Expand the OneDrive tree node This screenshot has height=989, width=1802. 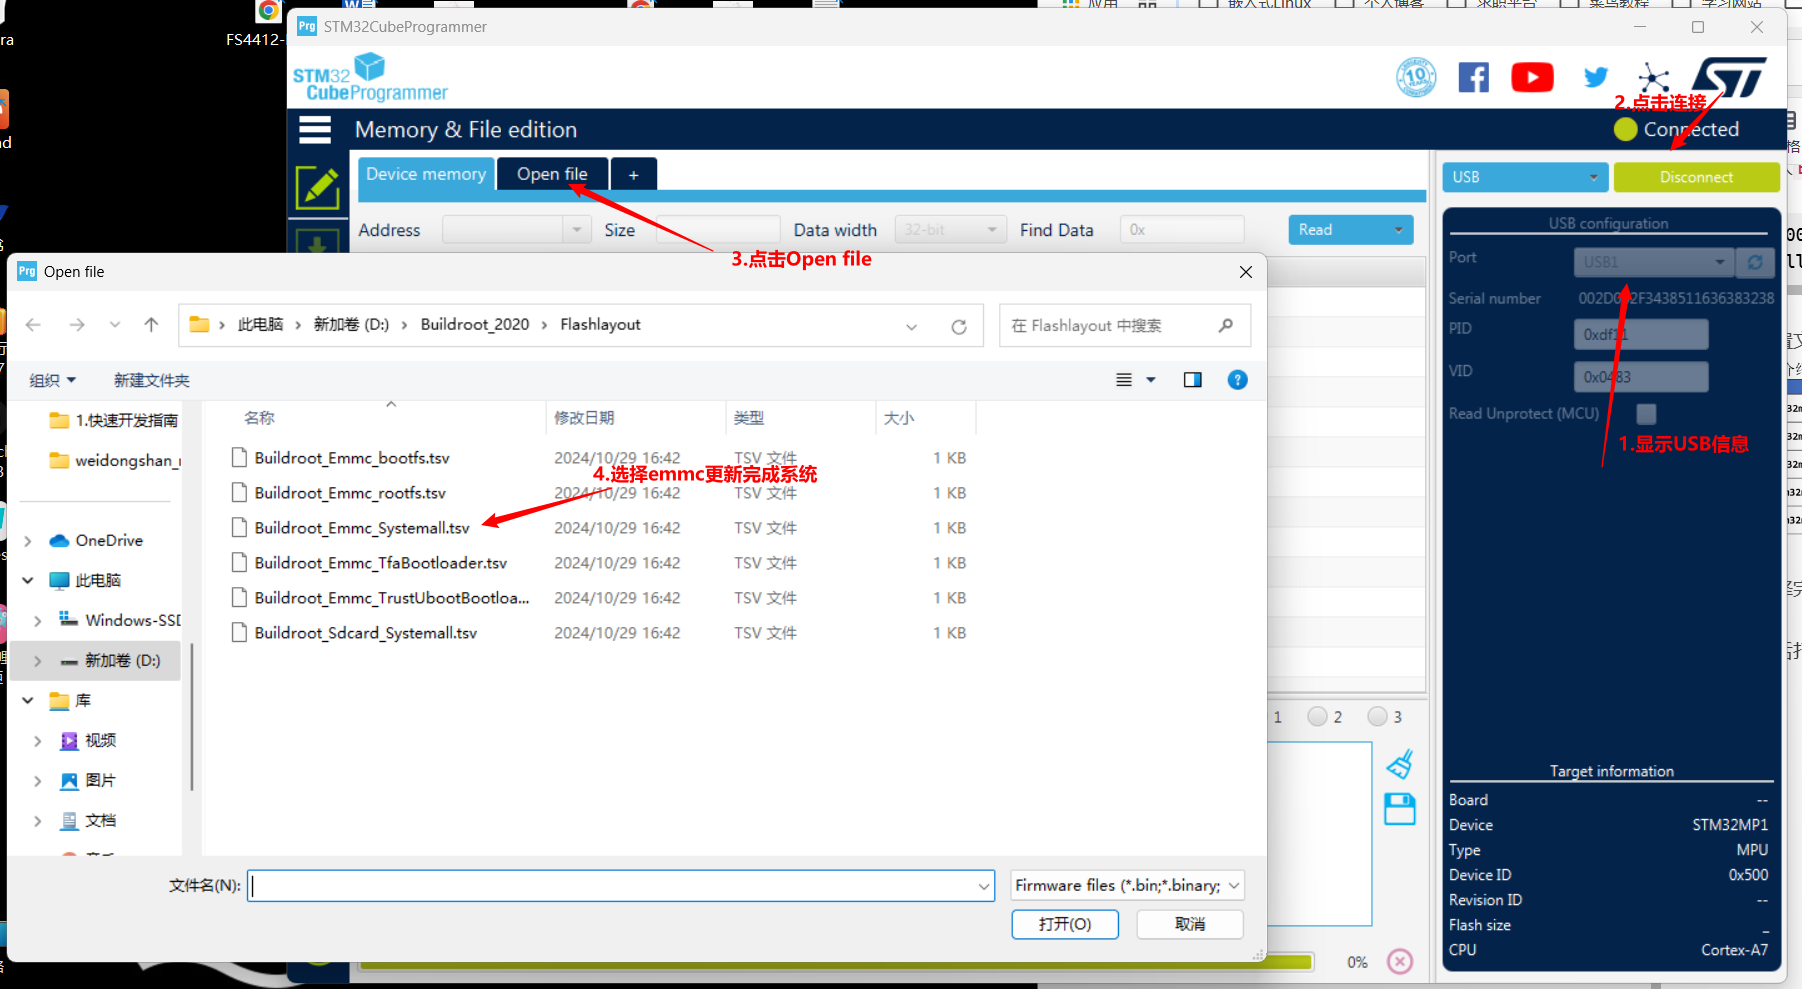coord(28,541)
